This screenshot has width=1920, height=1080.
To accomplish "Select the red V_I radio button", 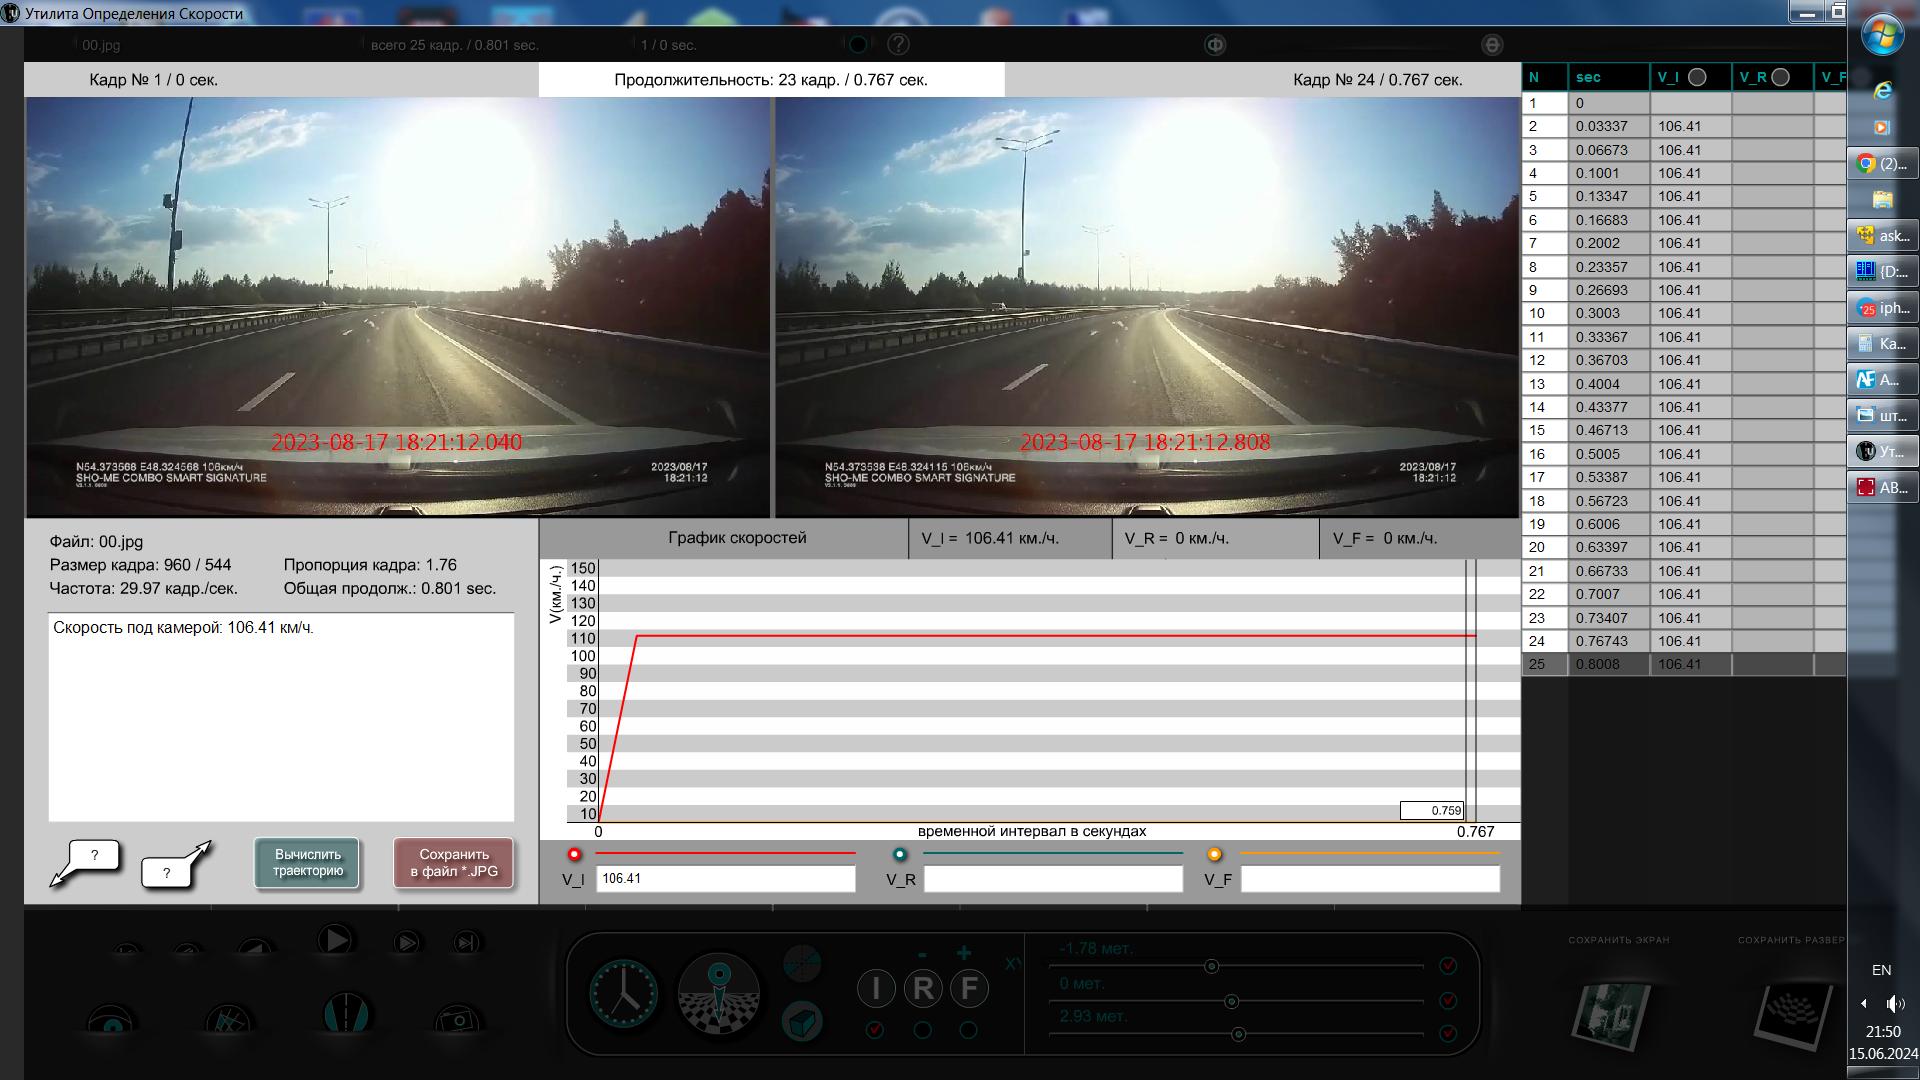I will [x=574, y=854].
